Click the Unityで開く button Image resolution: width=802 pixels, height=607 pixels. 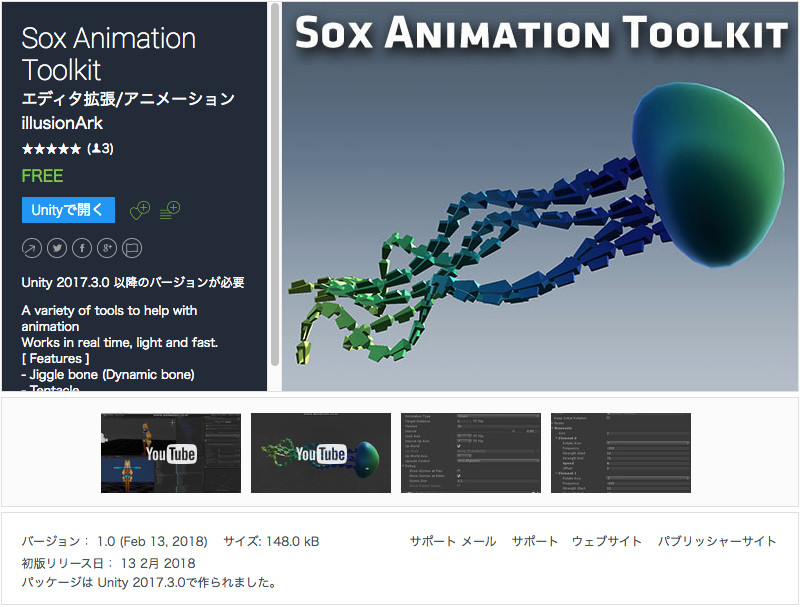pyautogui.click(x=68, y=210)
